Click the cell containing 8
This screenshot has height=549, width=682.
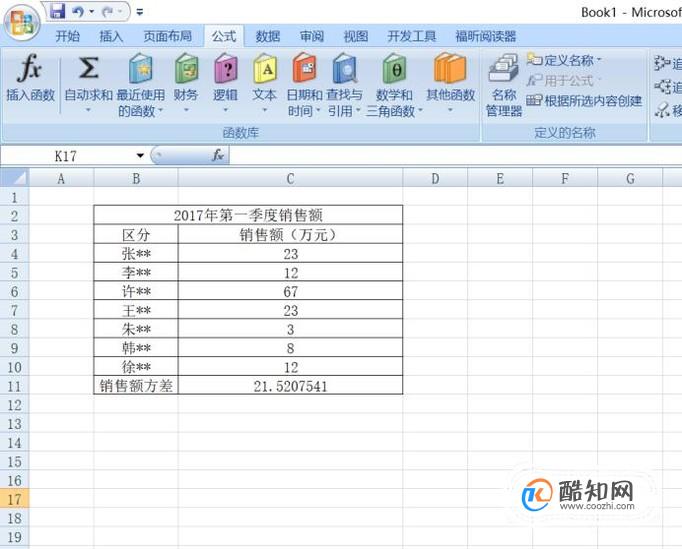(x=290, y=348)
